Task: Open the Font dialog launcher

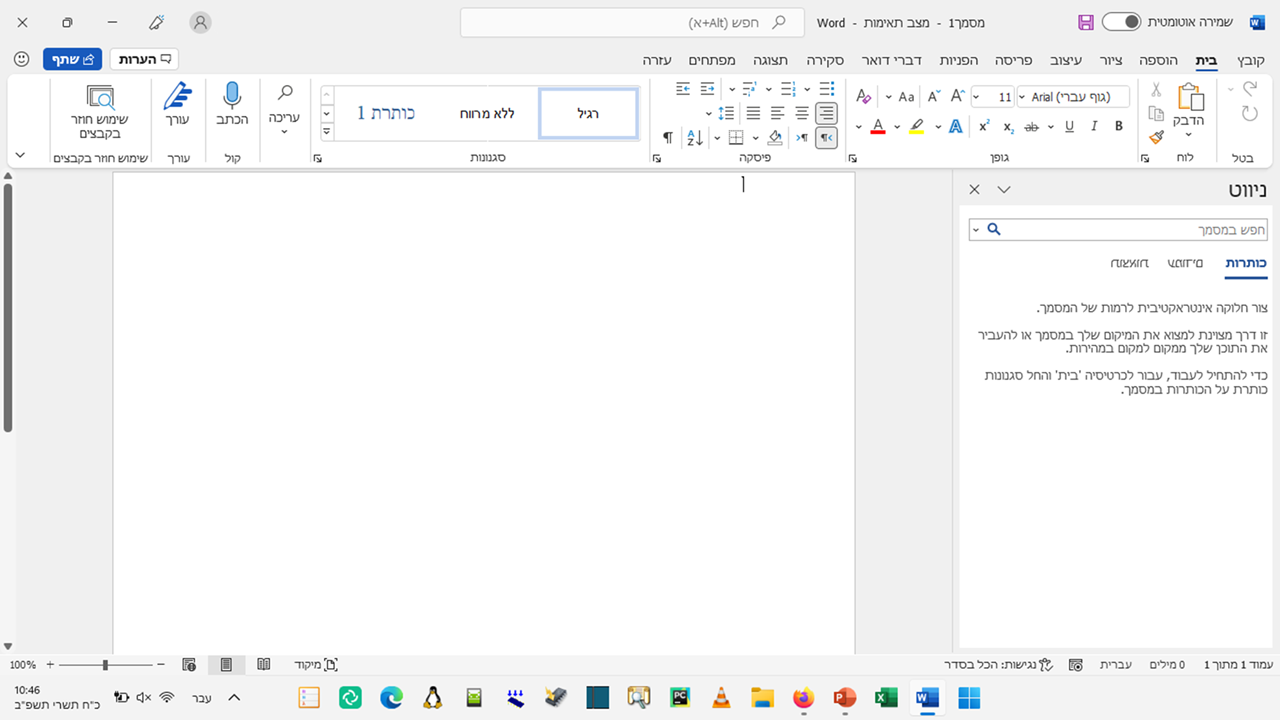Action: coord(852,158)
